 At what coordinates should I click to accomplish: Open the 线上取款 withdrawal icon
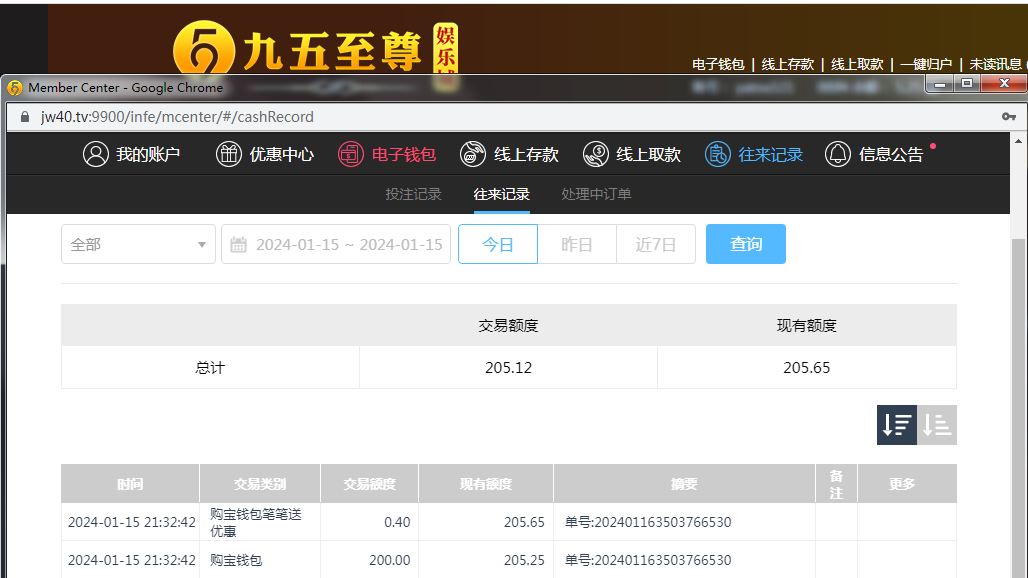596,154
